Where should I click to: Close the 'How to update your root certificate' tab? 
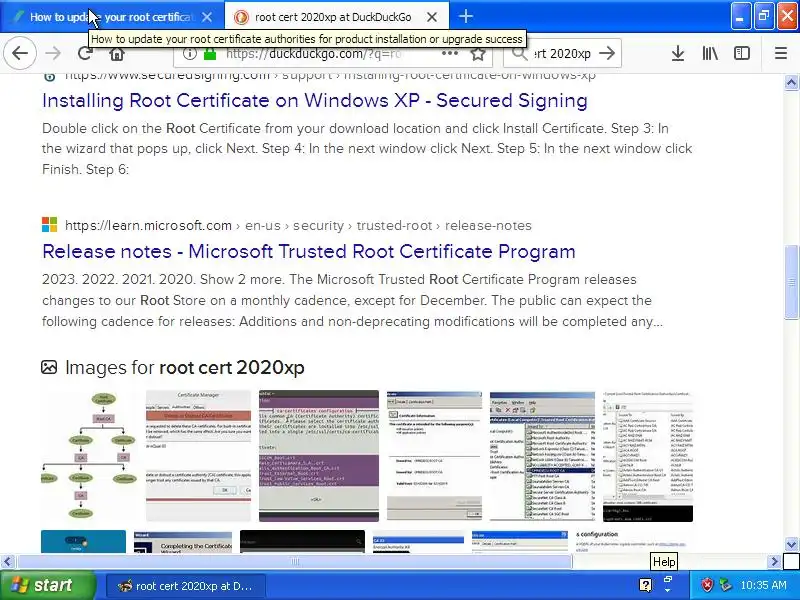[207, 17]
